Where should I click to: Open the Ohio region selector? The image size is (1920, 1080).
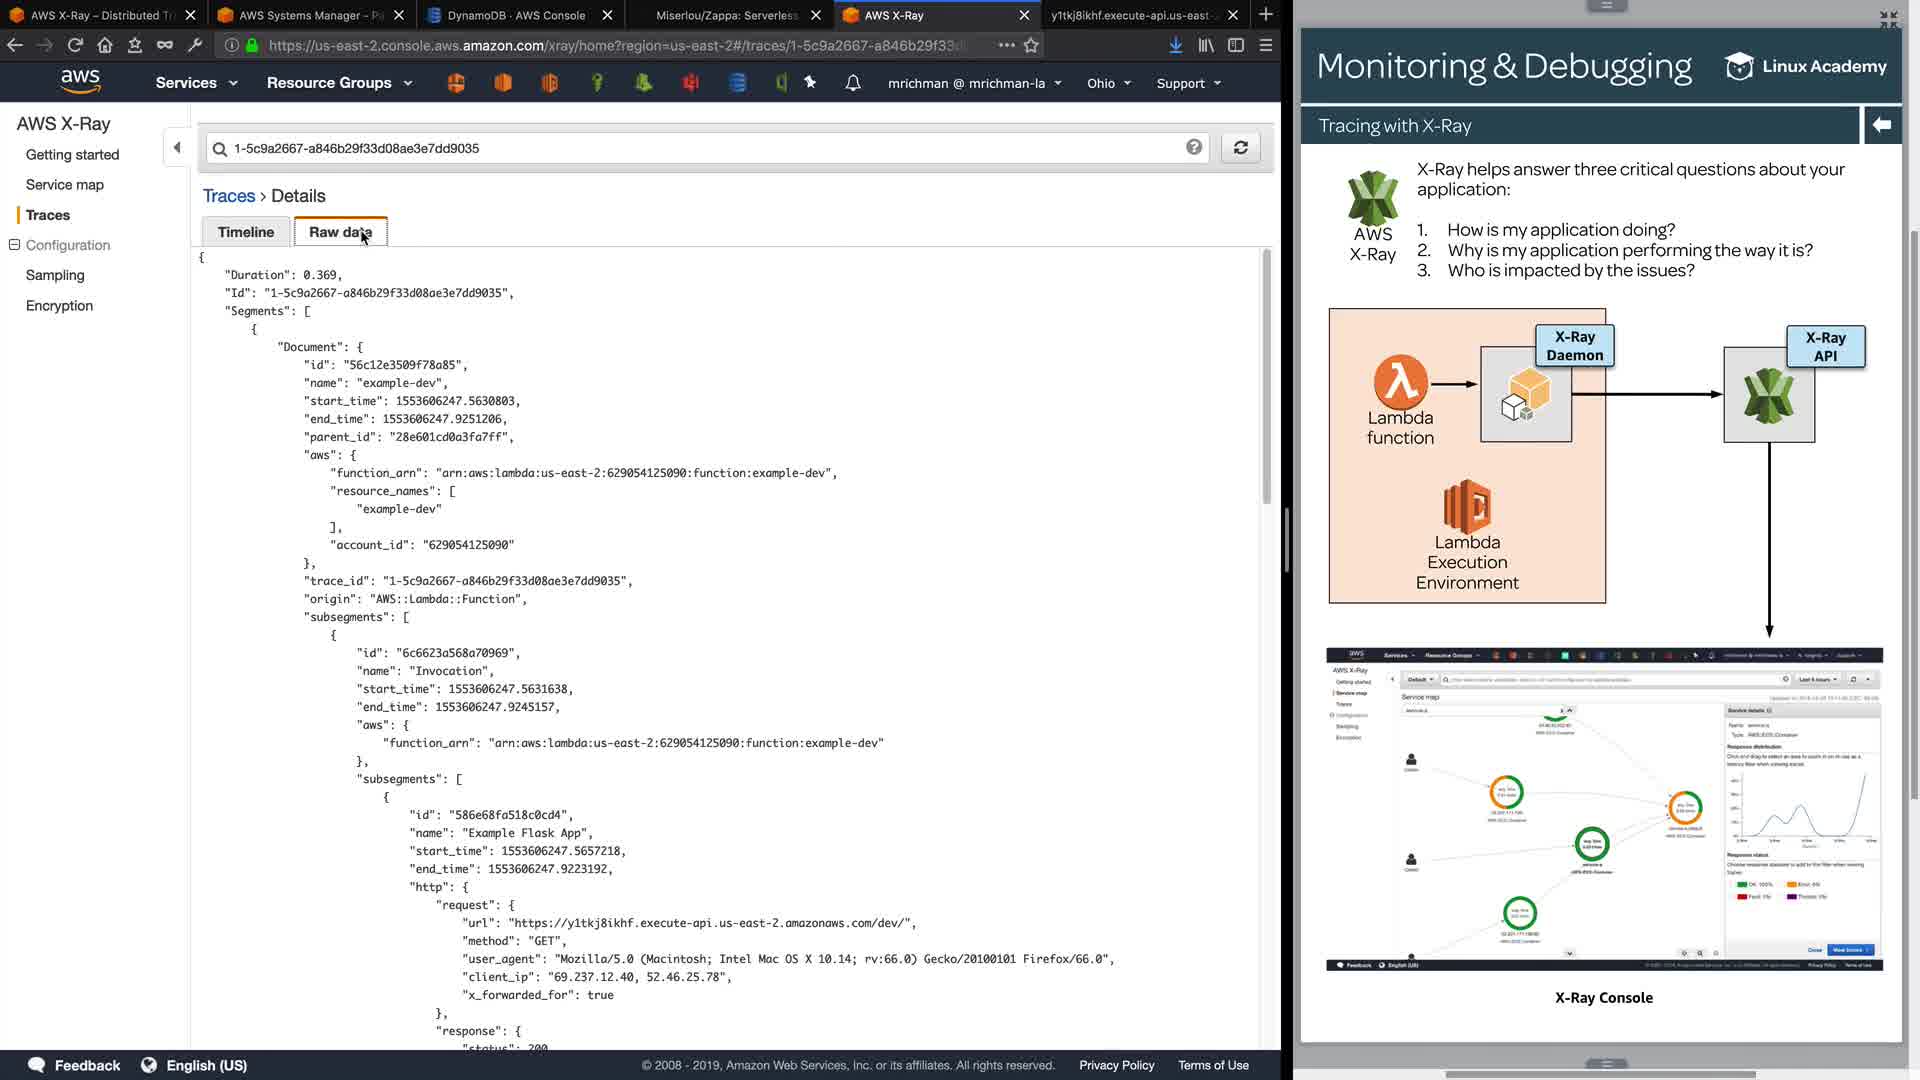click(1108, 83)
